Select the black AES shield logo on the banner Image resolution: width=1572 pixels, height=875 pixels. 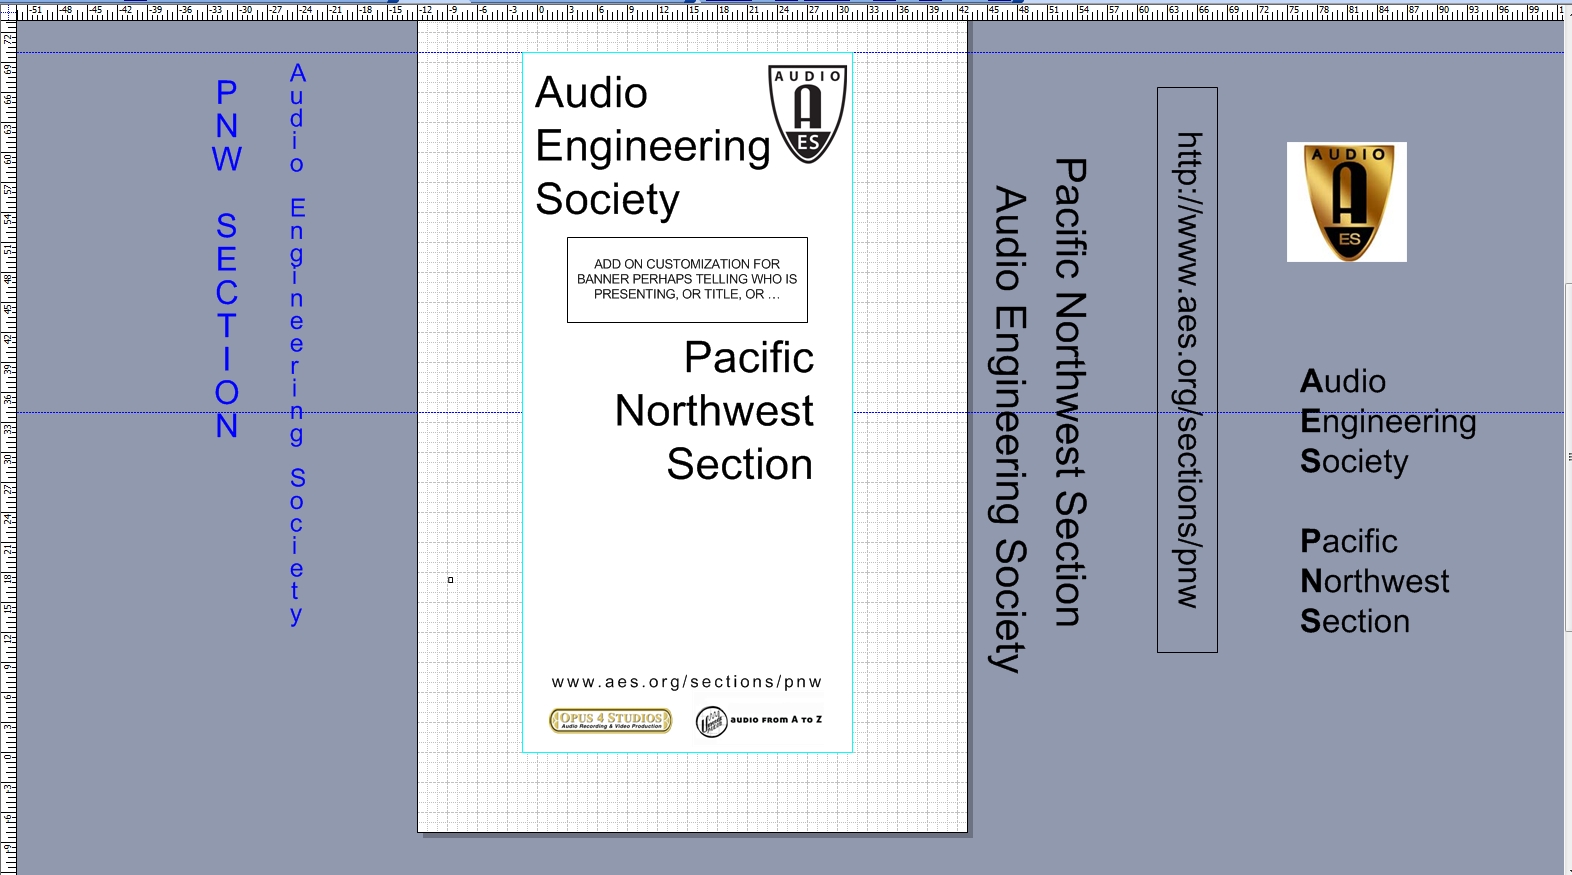(x=807, y=114)
